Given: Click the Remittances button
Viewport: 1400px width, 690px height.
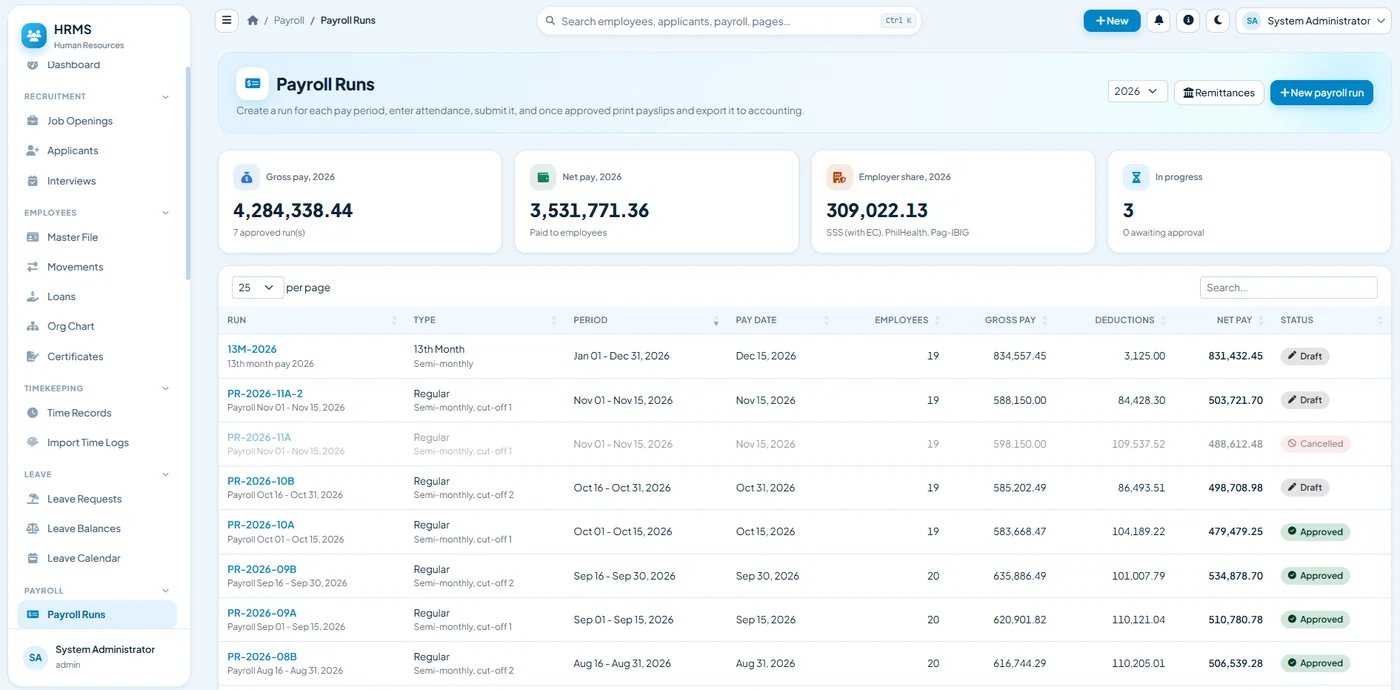Looking at the screenshot, I should tap(1218, 92).
